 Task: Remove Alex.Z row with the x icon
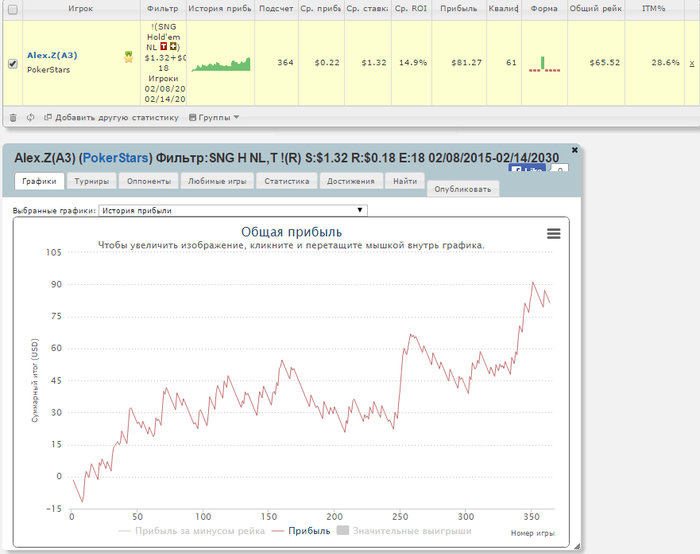click(692, 62)
